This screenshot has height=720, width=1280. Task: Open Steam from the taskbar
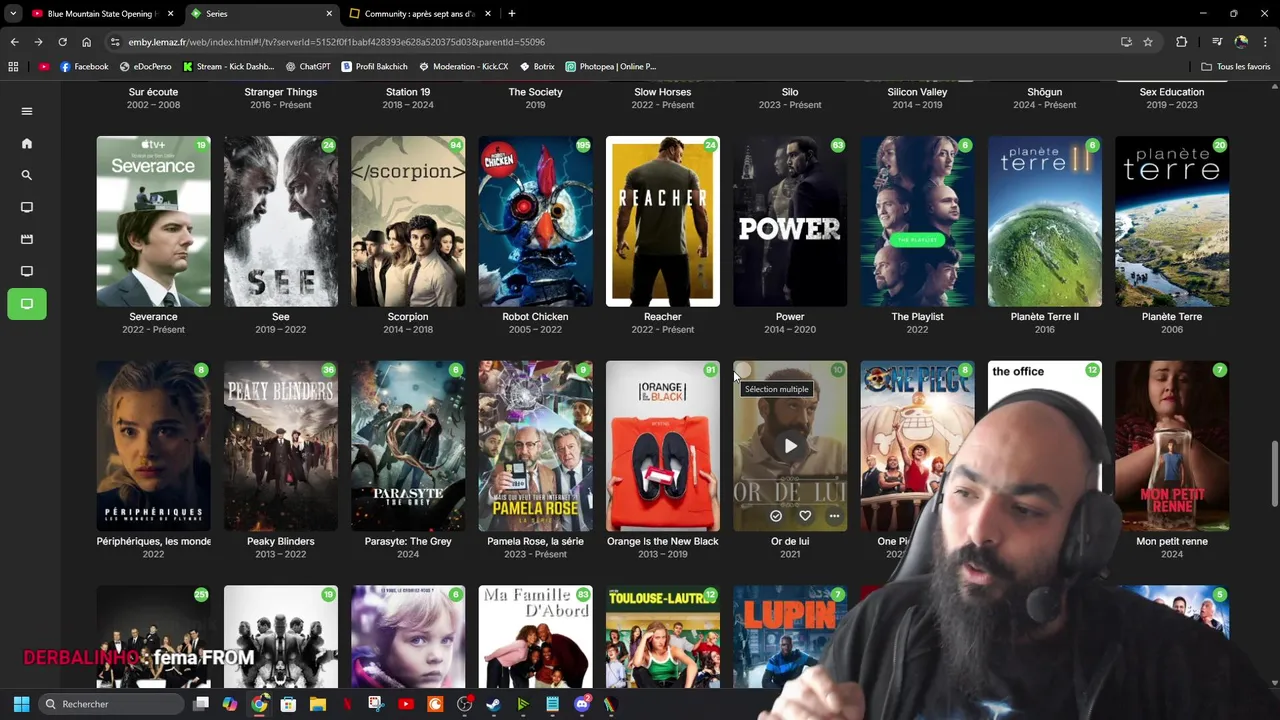[x=493, y=704]
